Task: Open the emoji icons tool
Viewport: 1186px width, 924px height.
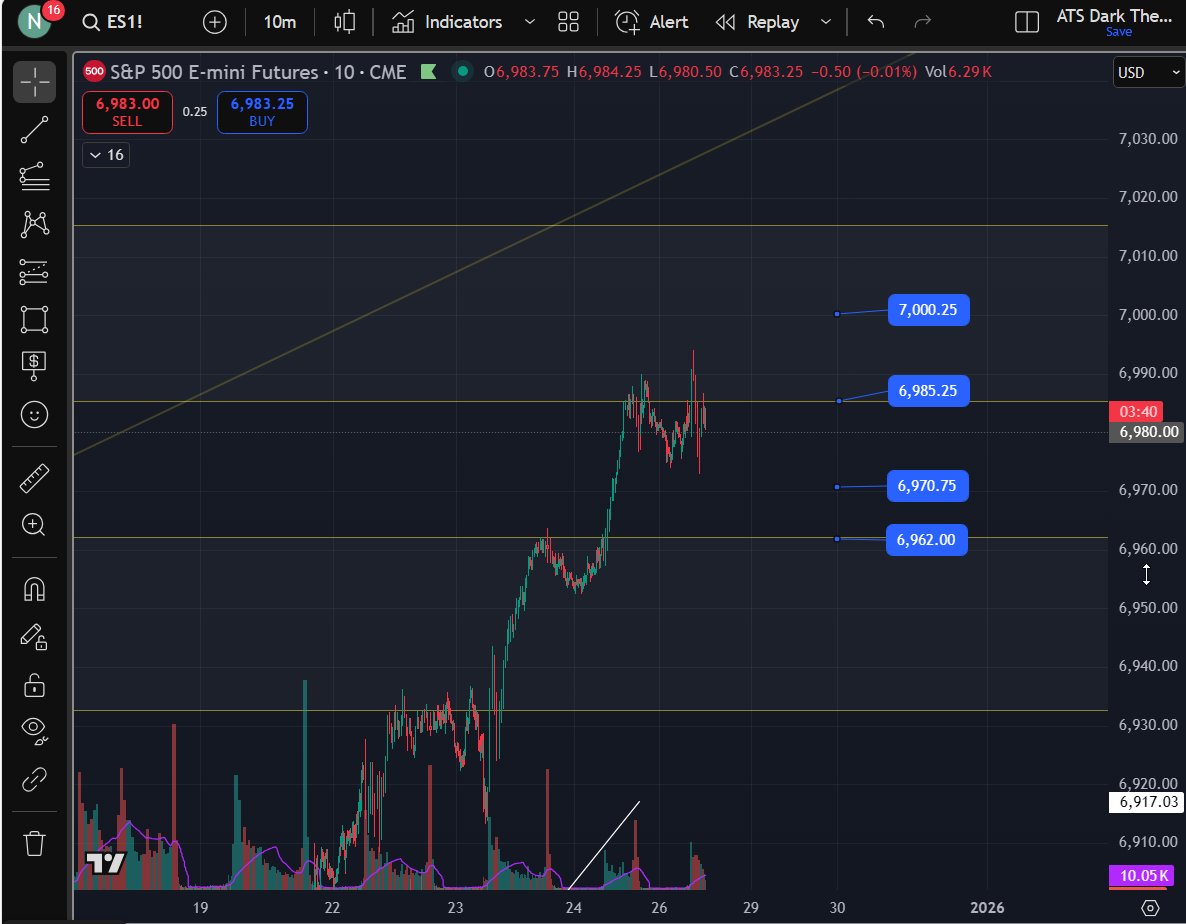Action: pyautogui.click(x=34, y=414)
